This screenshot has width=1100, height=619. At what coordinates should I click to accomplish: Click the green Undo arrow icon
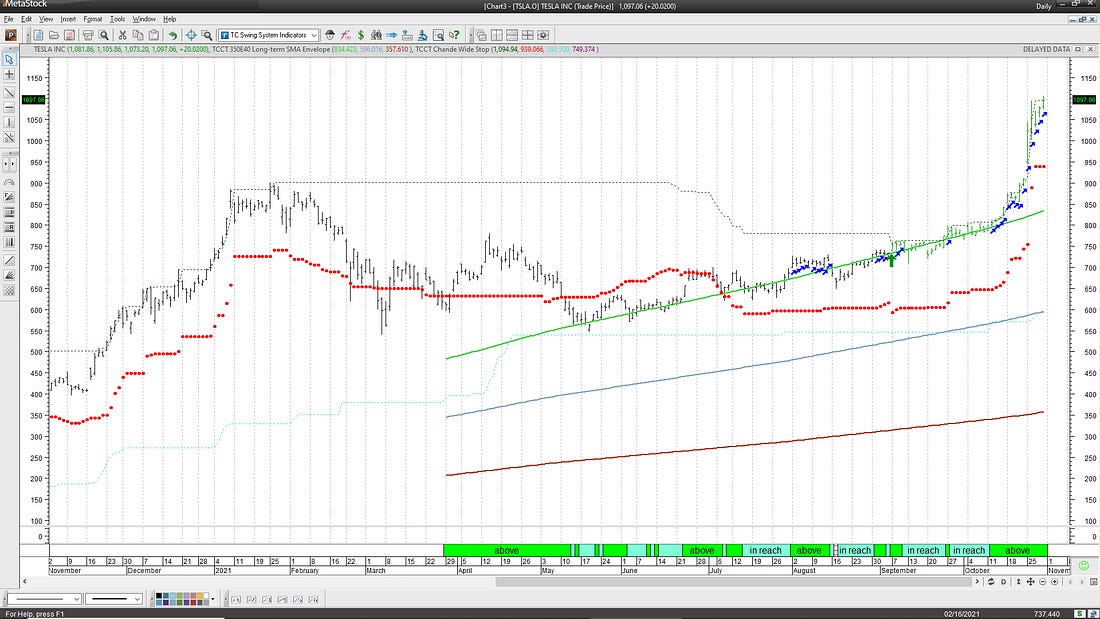pyautogui.click(x=173, y=35)
